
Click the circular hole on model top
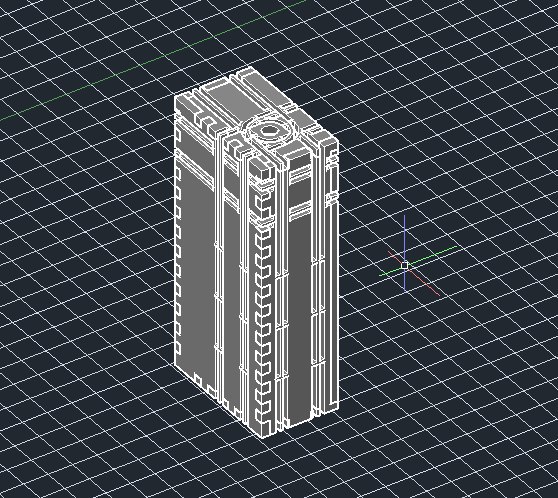tap(268, 130)
